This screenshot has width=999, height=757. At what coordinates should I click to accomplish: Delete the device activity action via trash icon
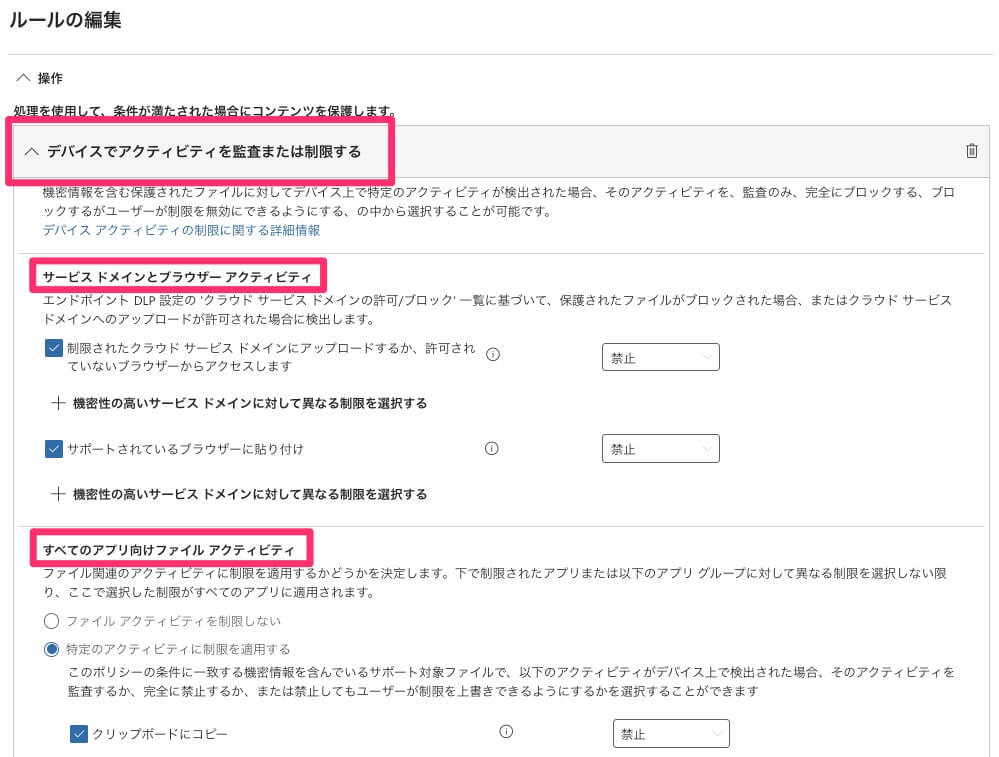[x=971, y=151]
